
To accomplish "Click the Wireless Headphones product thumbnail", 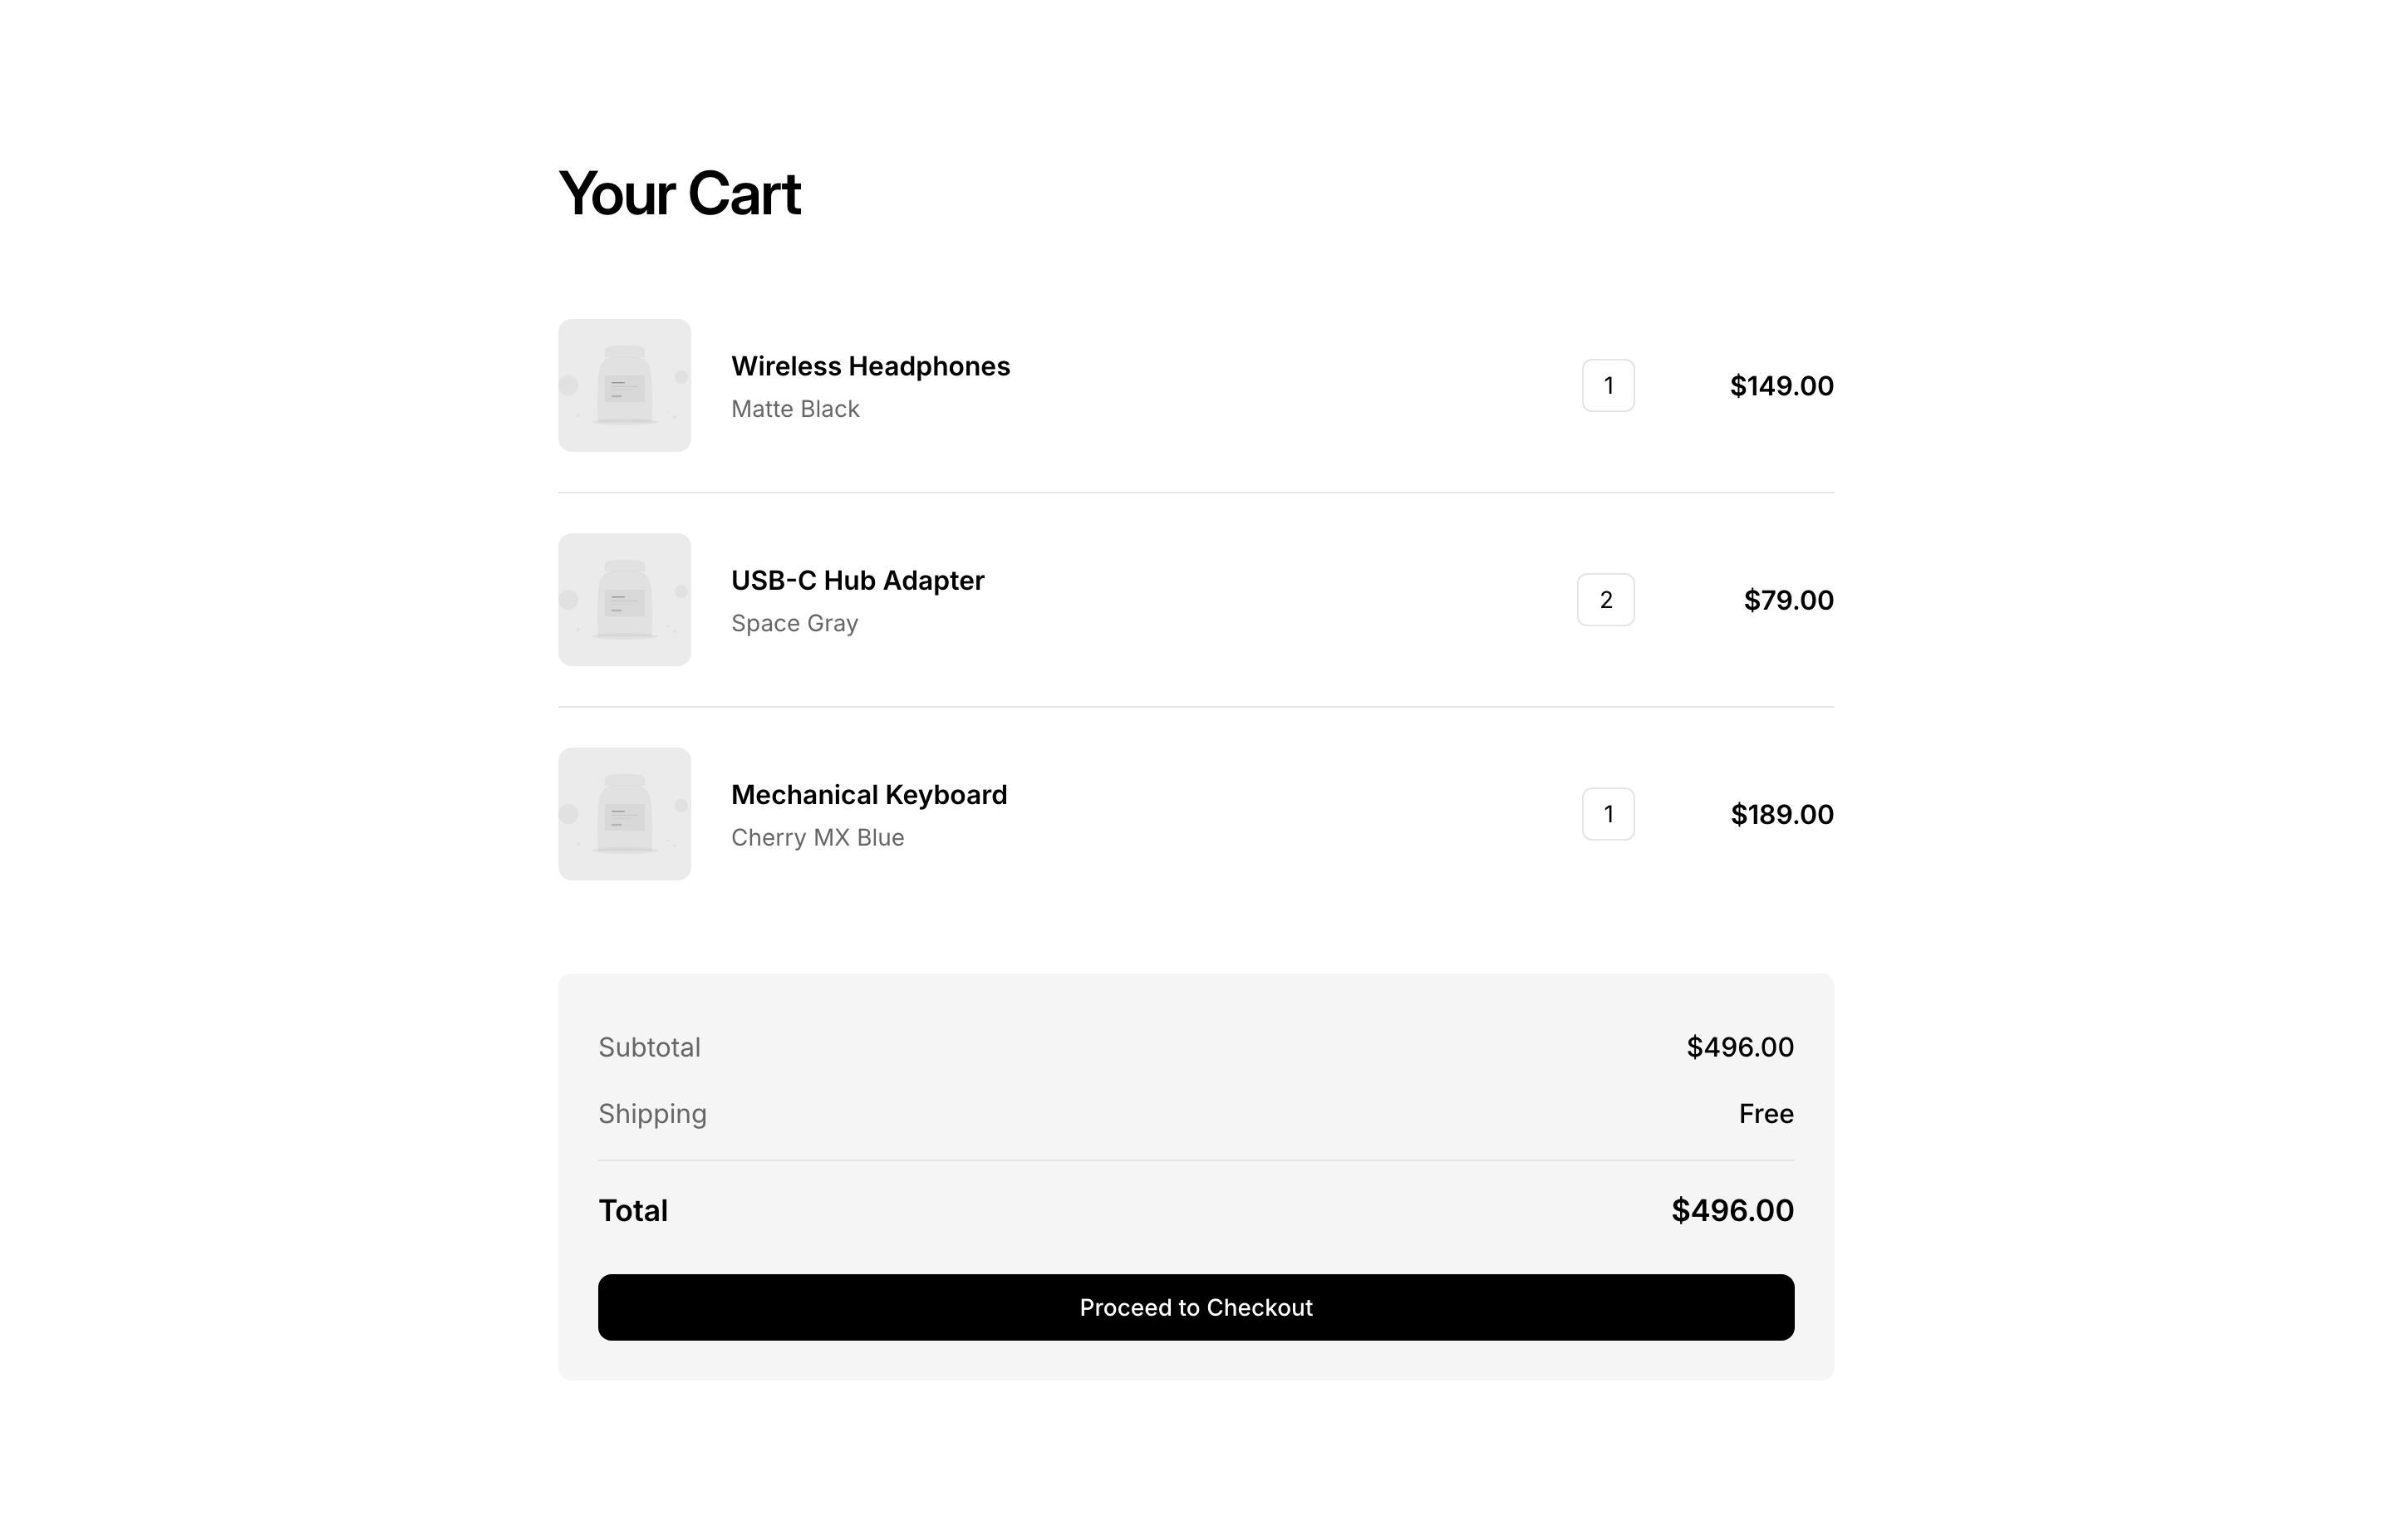I will [x=624, y=385].
